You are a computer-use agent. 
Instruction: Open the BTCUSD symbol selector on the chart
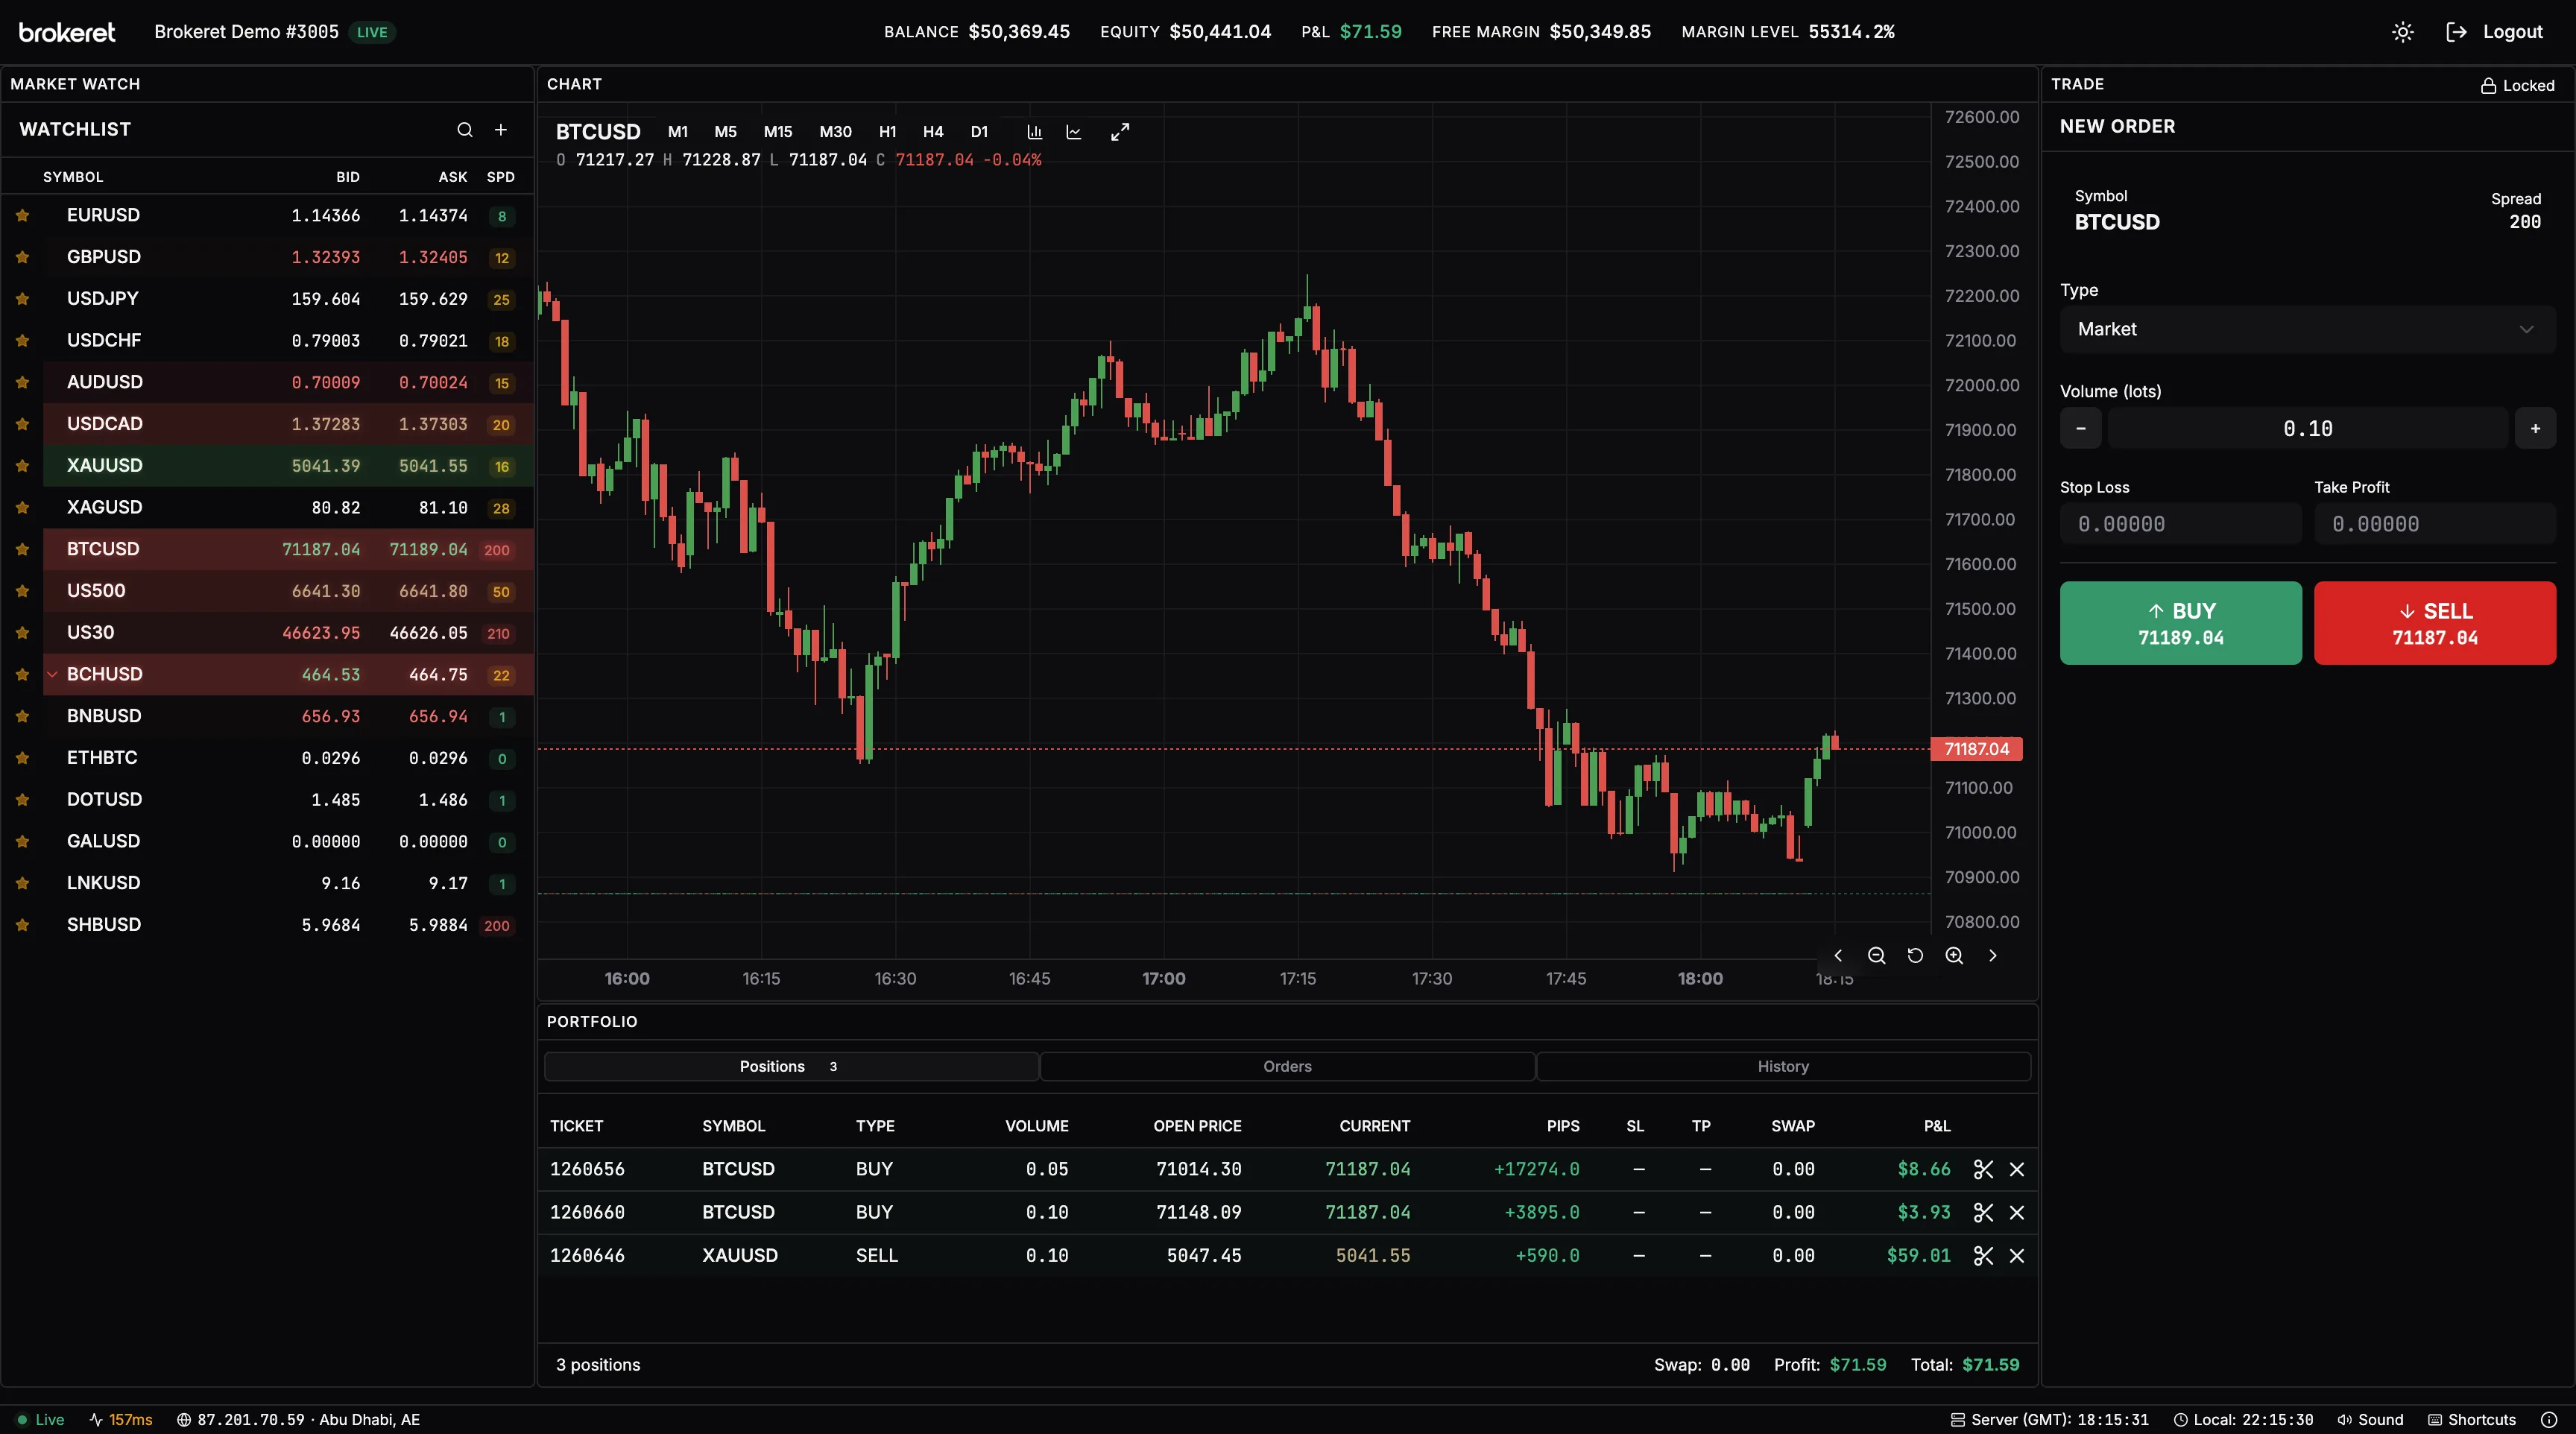(598, 131)
